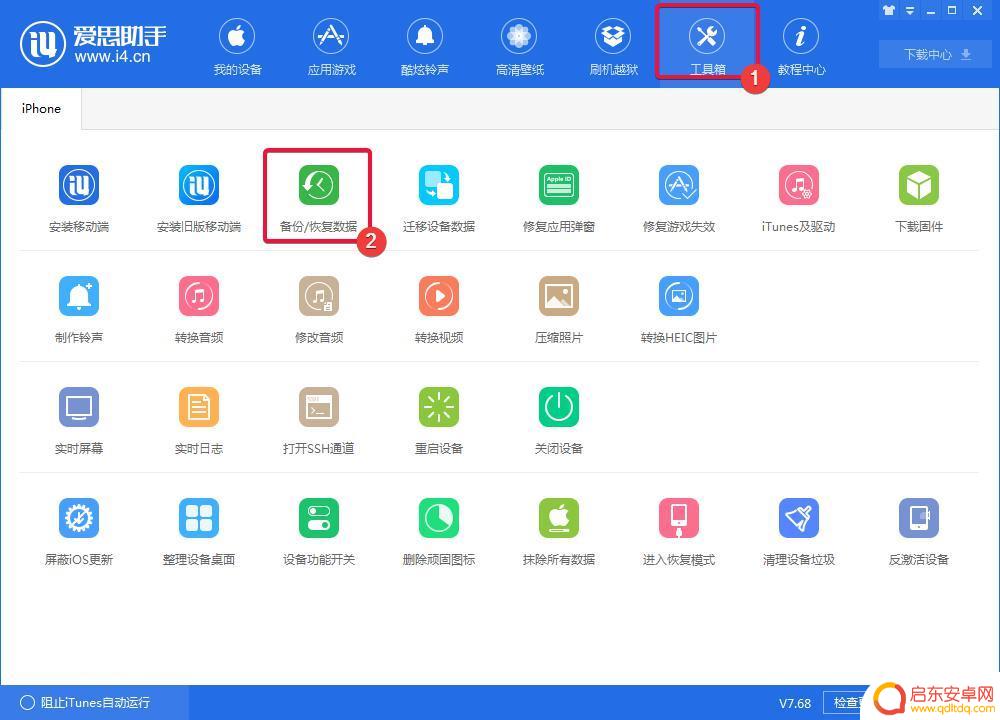Click 进入恢复模式 recovery mode tool

tap(679, 531)
